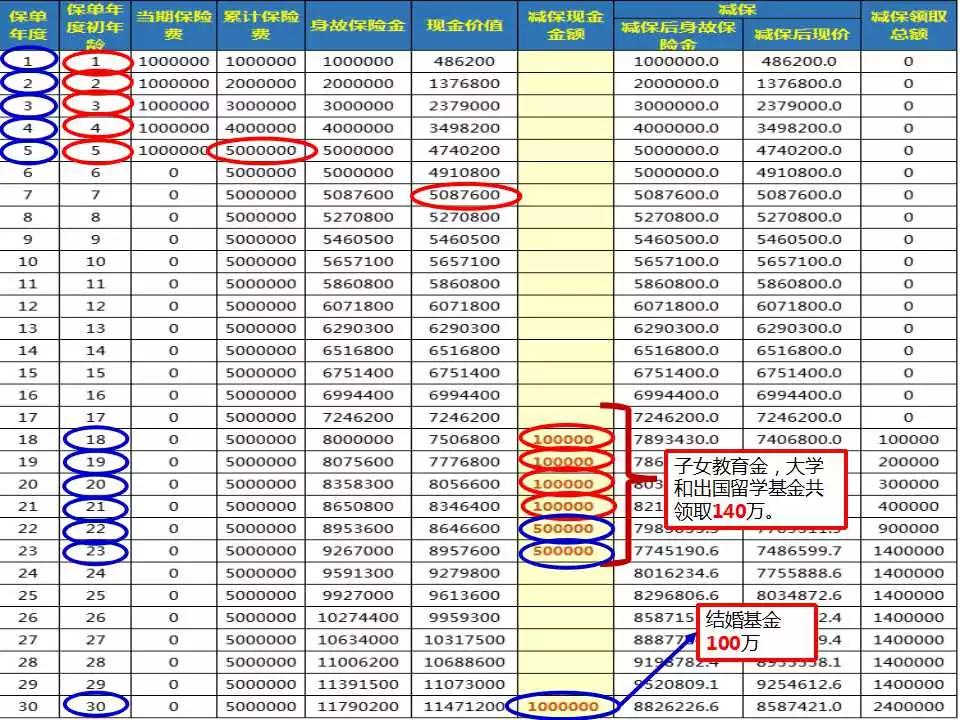Select the 减保现金金额 header cell
The height and width of the screenshot is (720, 960).
[566, 25]
